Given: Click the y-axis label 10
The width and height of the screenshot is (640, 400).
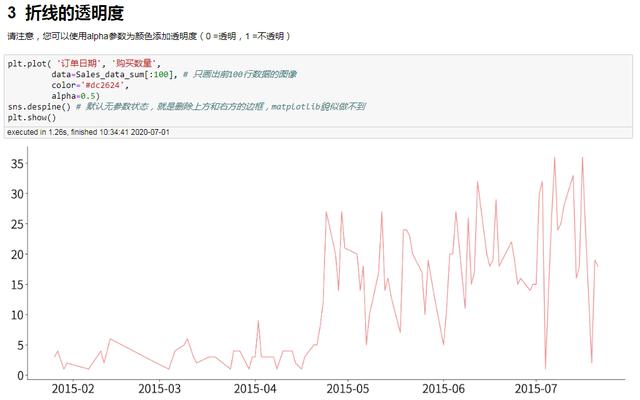Looking at the screenshot, I should click(x=18, y=315).
